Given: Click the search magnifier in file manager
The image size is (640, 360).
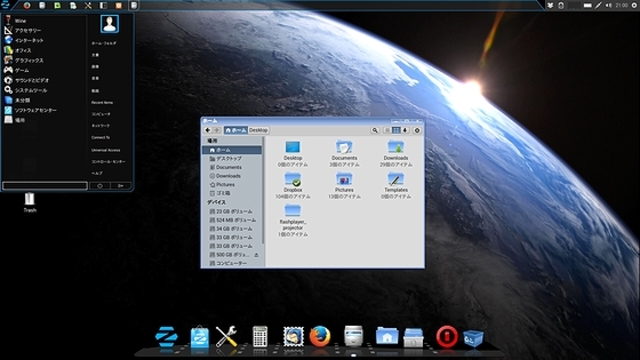Looking at the screenshot, I should pyautogui.click(x=375, y=130).
